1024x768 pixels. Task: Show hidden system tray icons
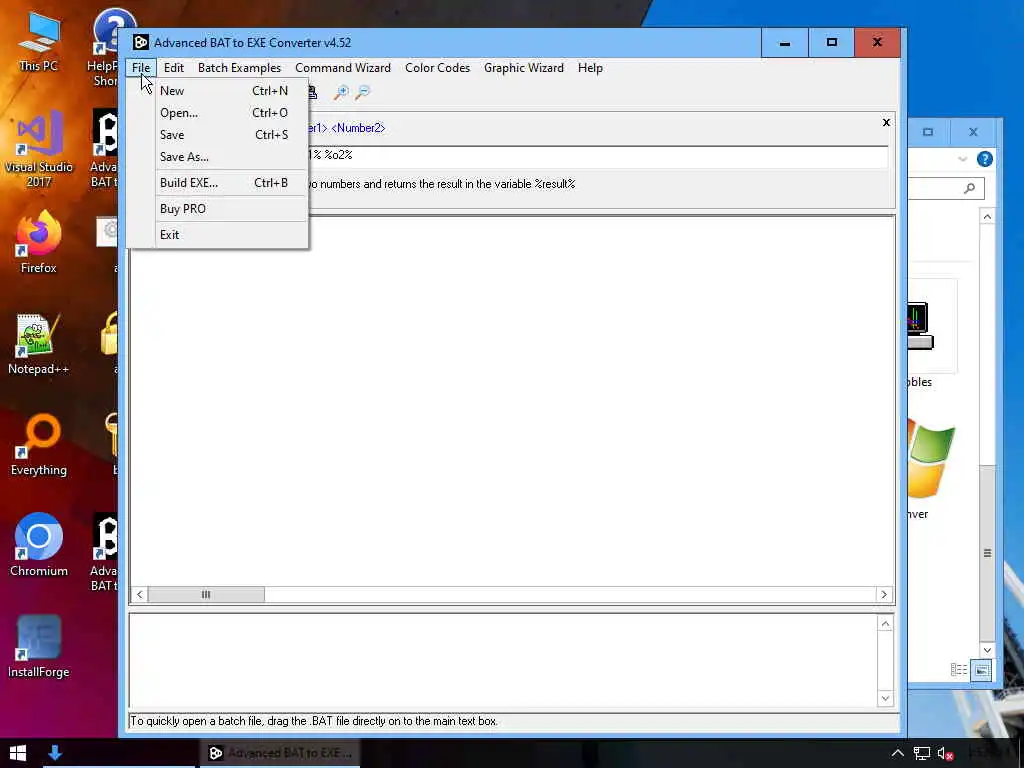pos(898,754)
